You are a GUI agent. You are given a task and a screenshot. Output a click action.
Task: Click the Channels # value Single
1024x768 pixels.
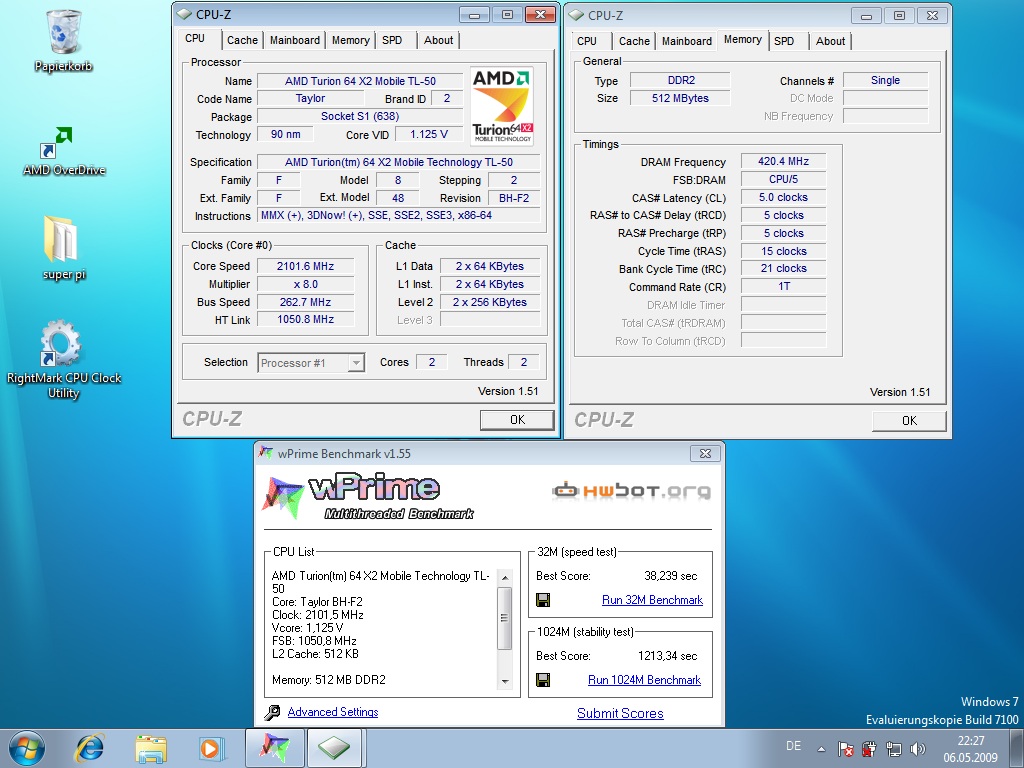pos(885,80)
